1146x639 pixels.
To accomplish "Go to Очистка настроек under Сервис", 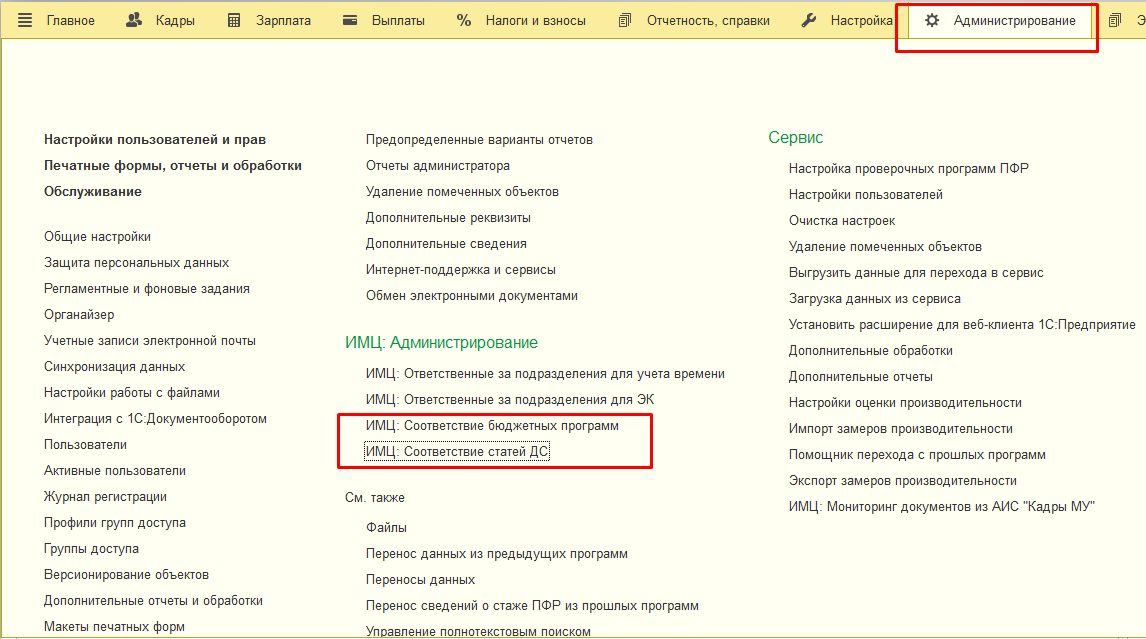I will 841,221.
